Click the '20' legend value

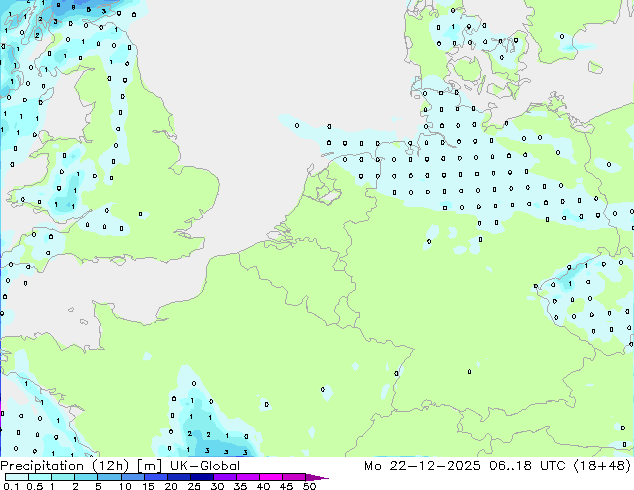(x=171, y=486)
